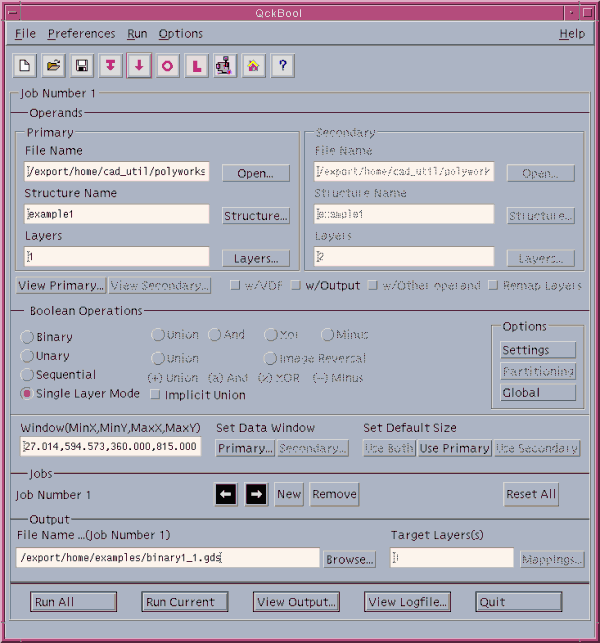Click the Target Layers(s) input field
This screenshot has height=643, width=600.
tap(452, 558)
